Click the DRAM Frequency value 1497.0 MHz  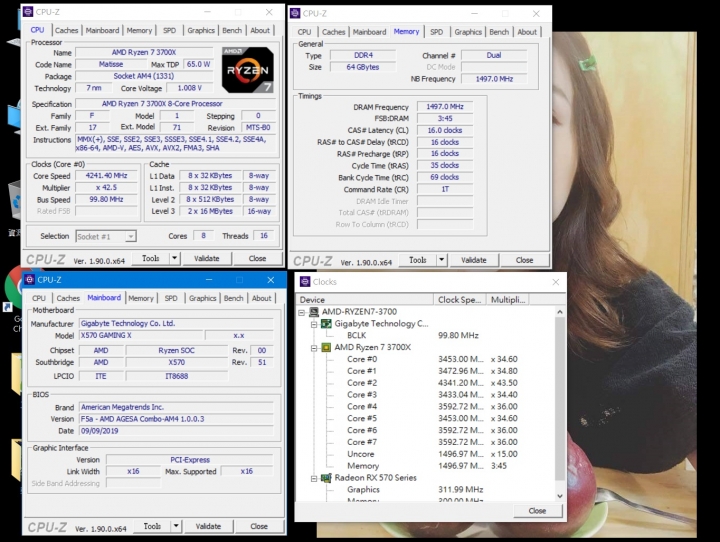(x=445, y=107)
